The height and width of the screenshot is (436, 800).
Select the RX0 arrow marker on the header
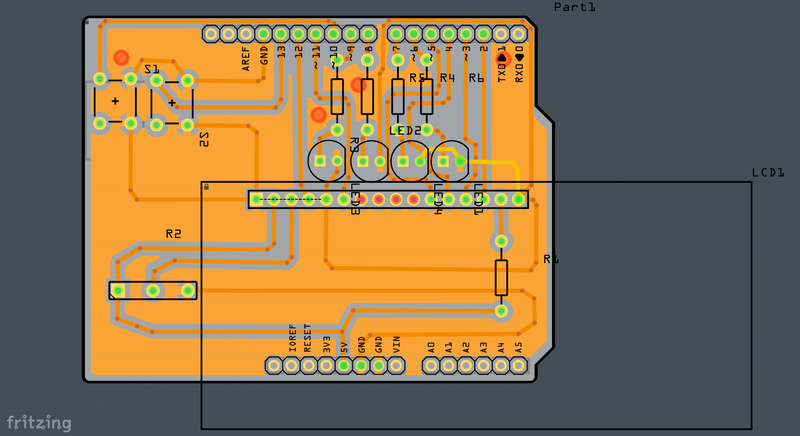519,58
